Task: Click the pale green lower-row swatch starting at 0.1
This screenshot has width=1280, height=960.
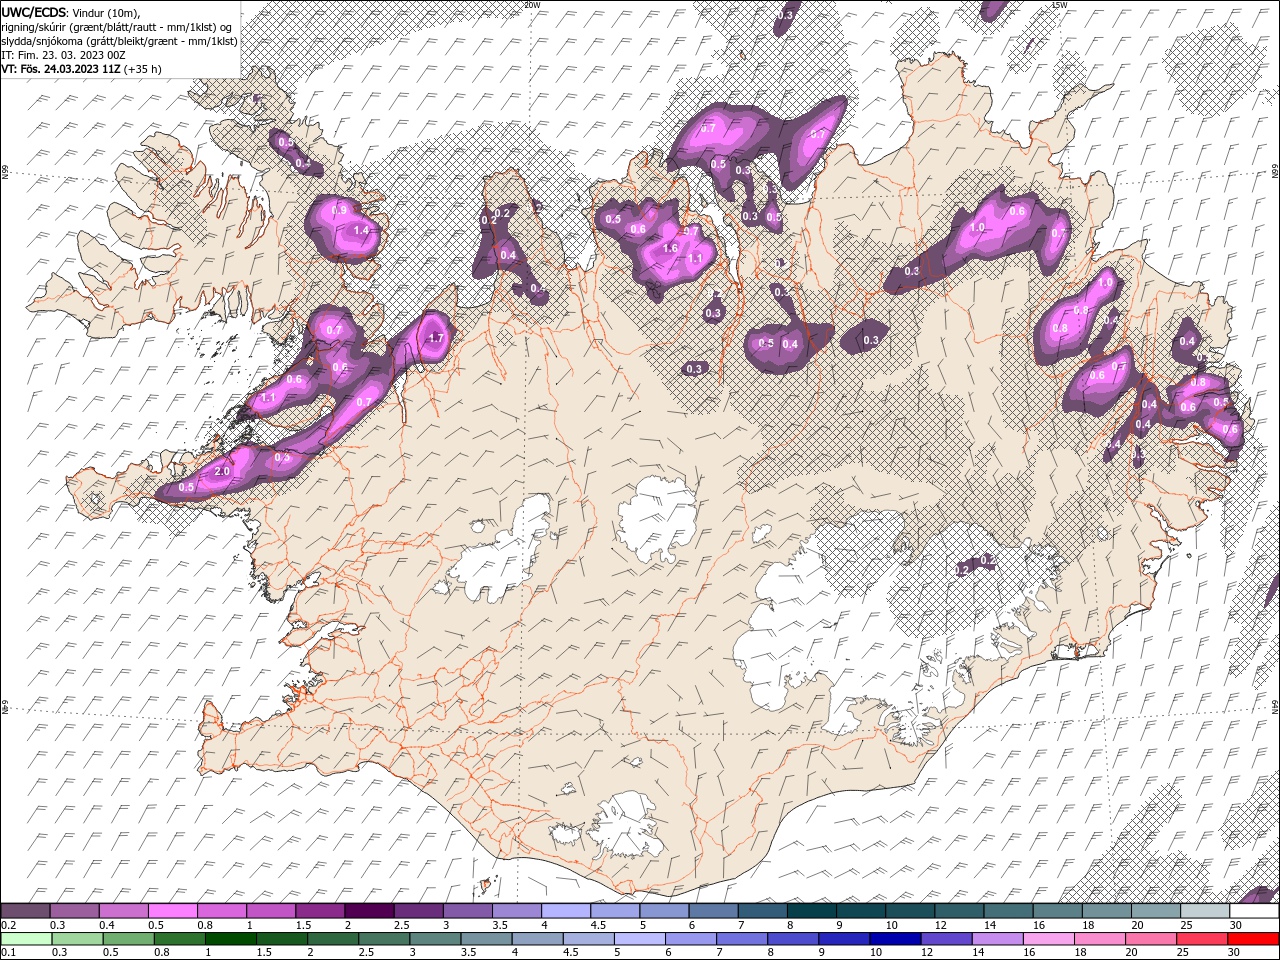Action: tap(26, 938)
